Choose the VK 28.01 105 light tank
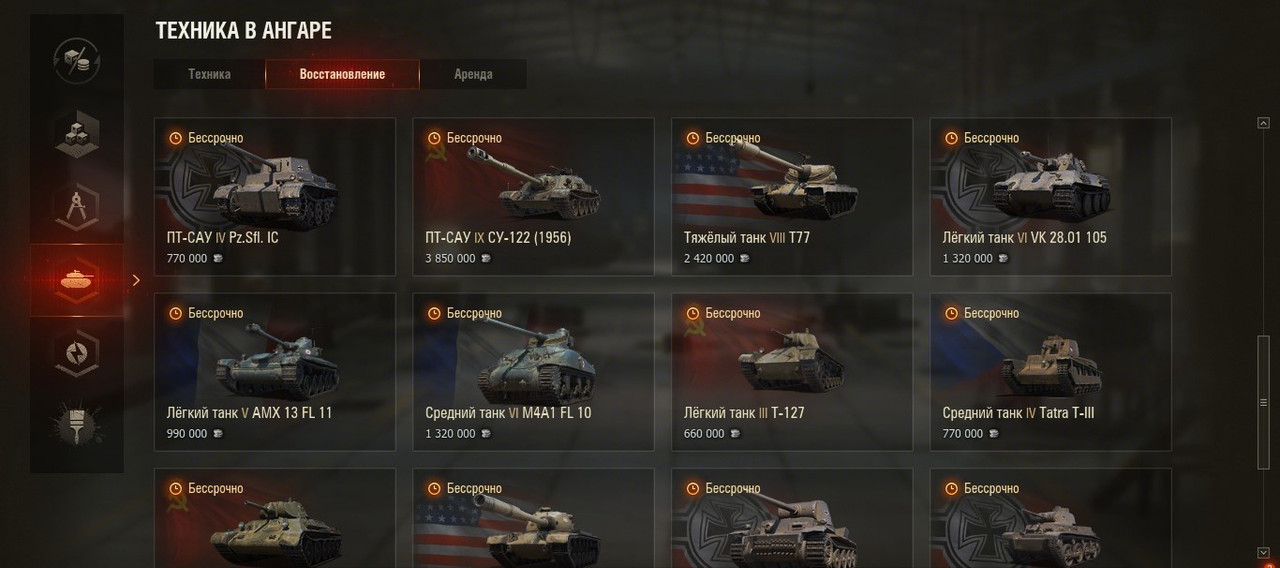Image resolution: width=1280 pixels, height=568 pixels. 1051,196
